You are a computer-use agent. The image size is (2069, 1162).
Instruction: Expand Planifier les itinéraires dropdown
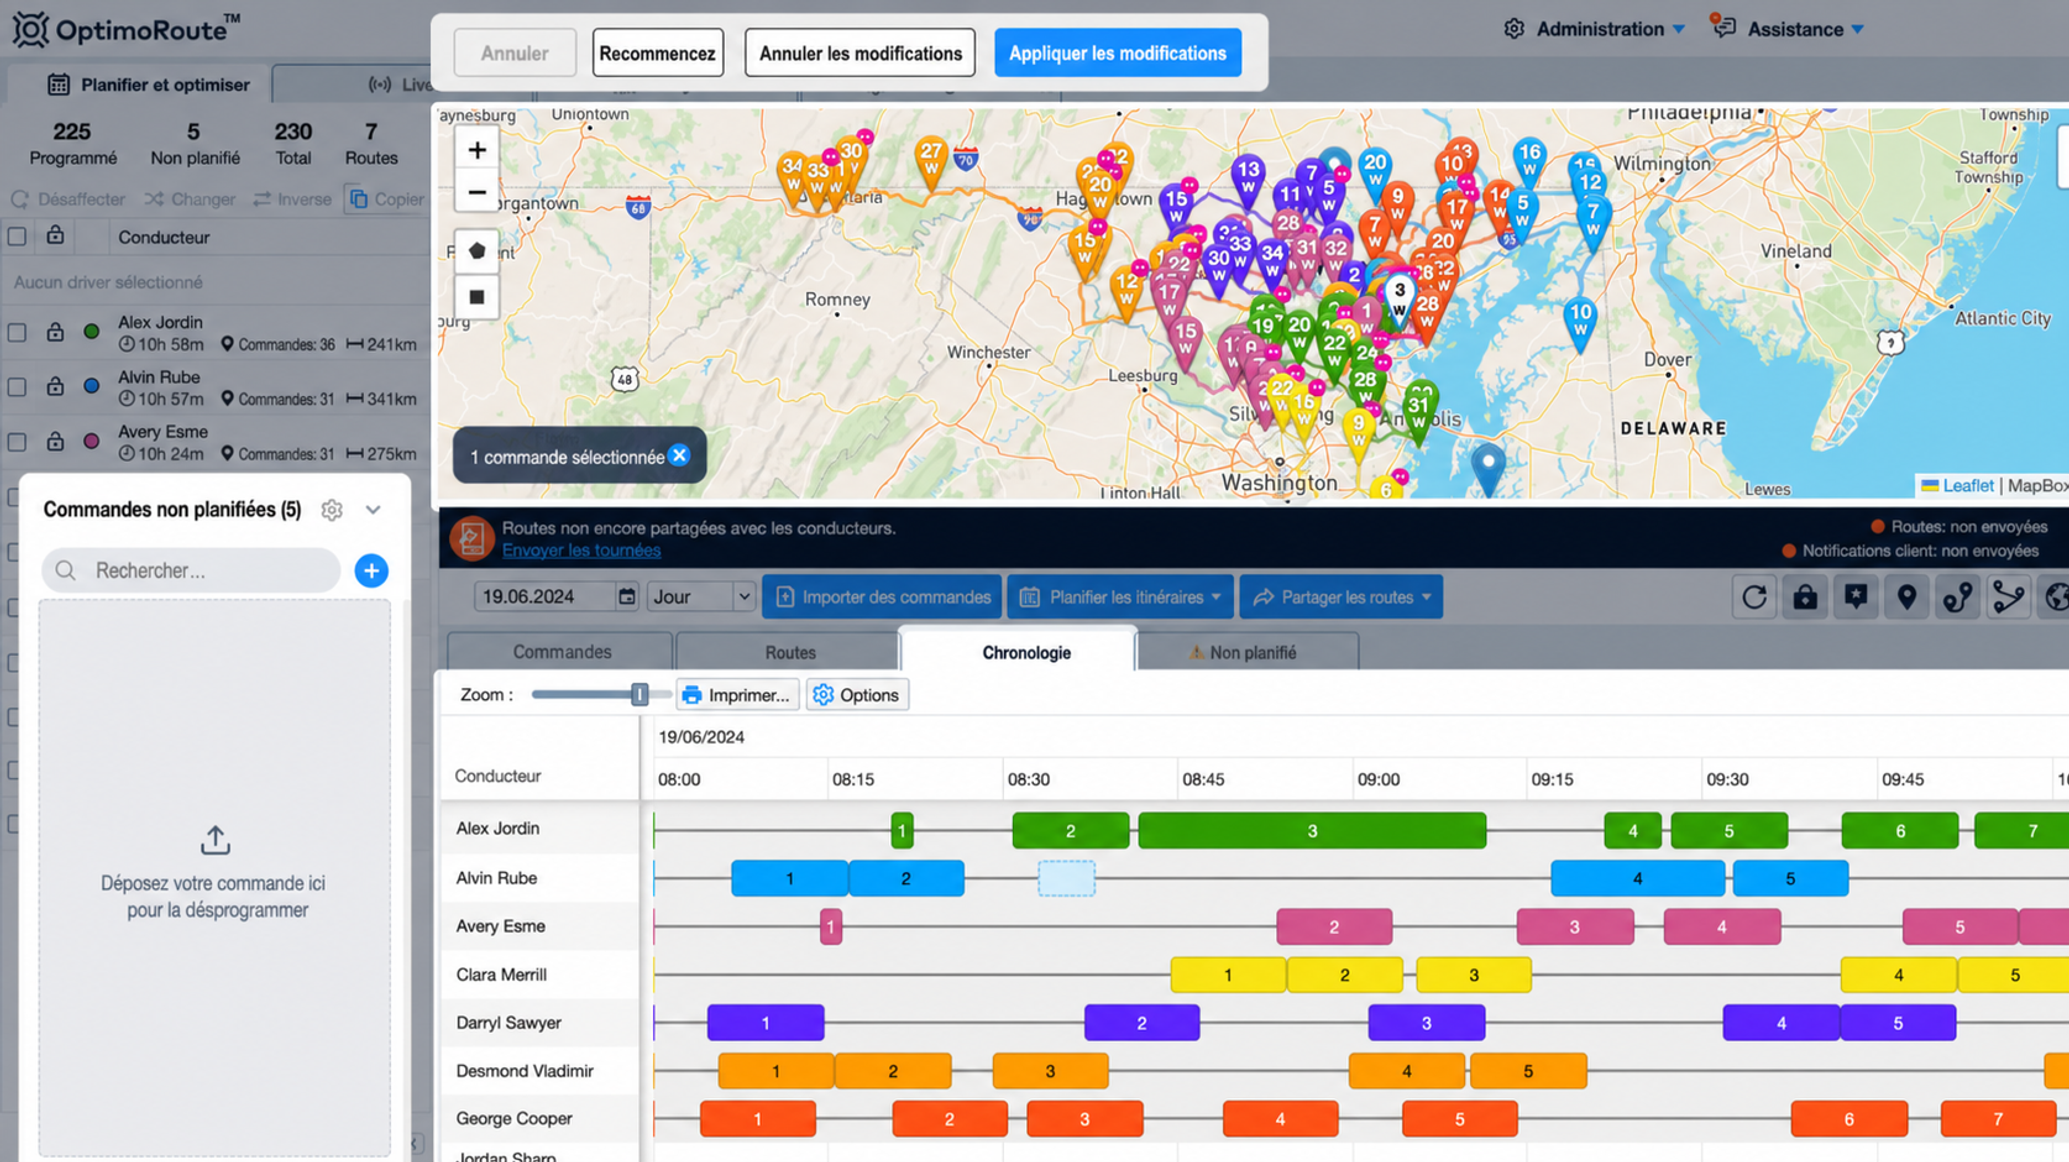click(x=1121, y=597)
